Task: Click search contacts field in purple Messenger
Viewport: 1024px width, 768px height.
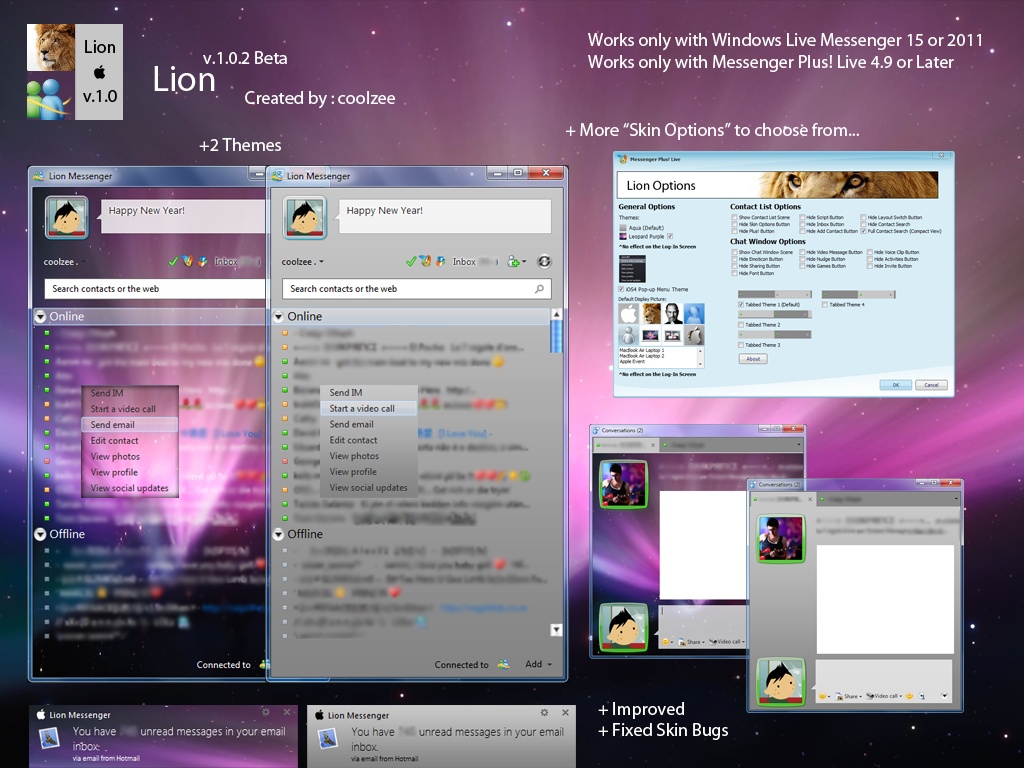Action: [155, 289]
